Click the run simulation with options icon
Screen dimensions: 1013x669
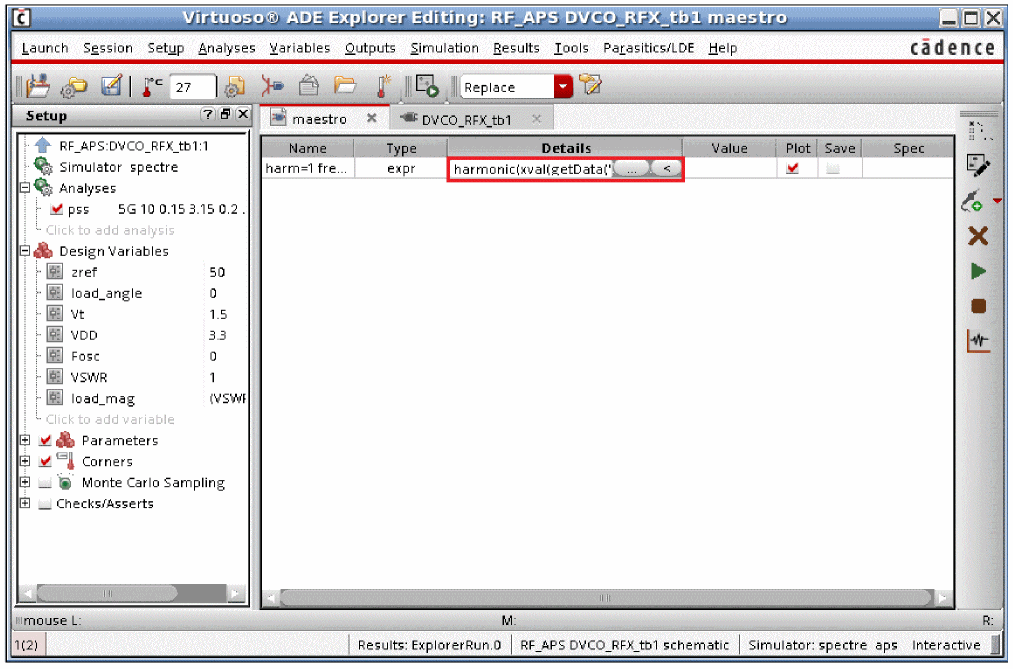click(x=427, y=86)
